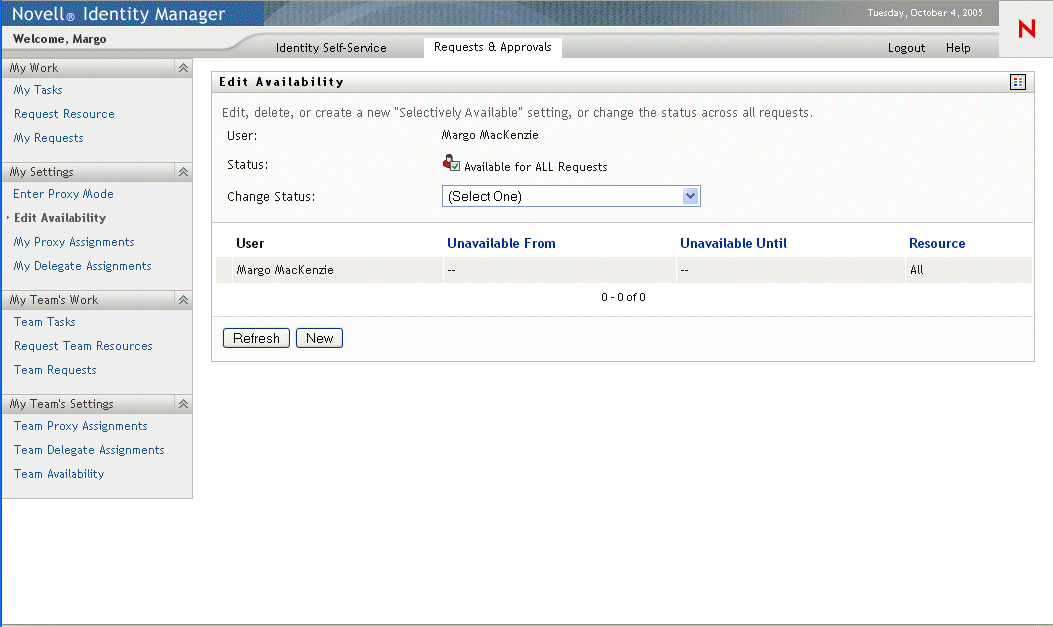Click the Edit Availability panel heading
The image size is (1053, 627).
[281, 82]
